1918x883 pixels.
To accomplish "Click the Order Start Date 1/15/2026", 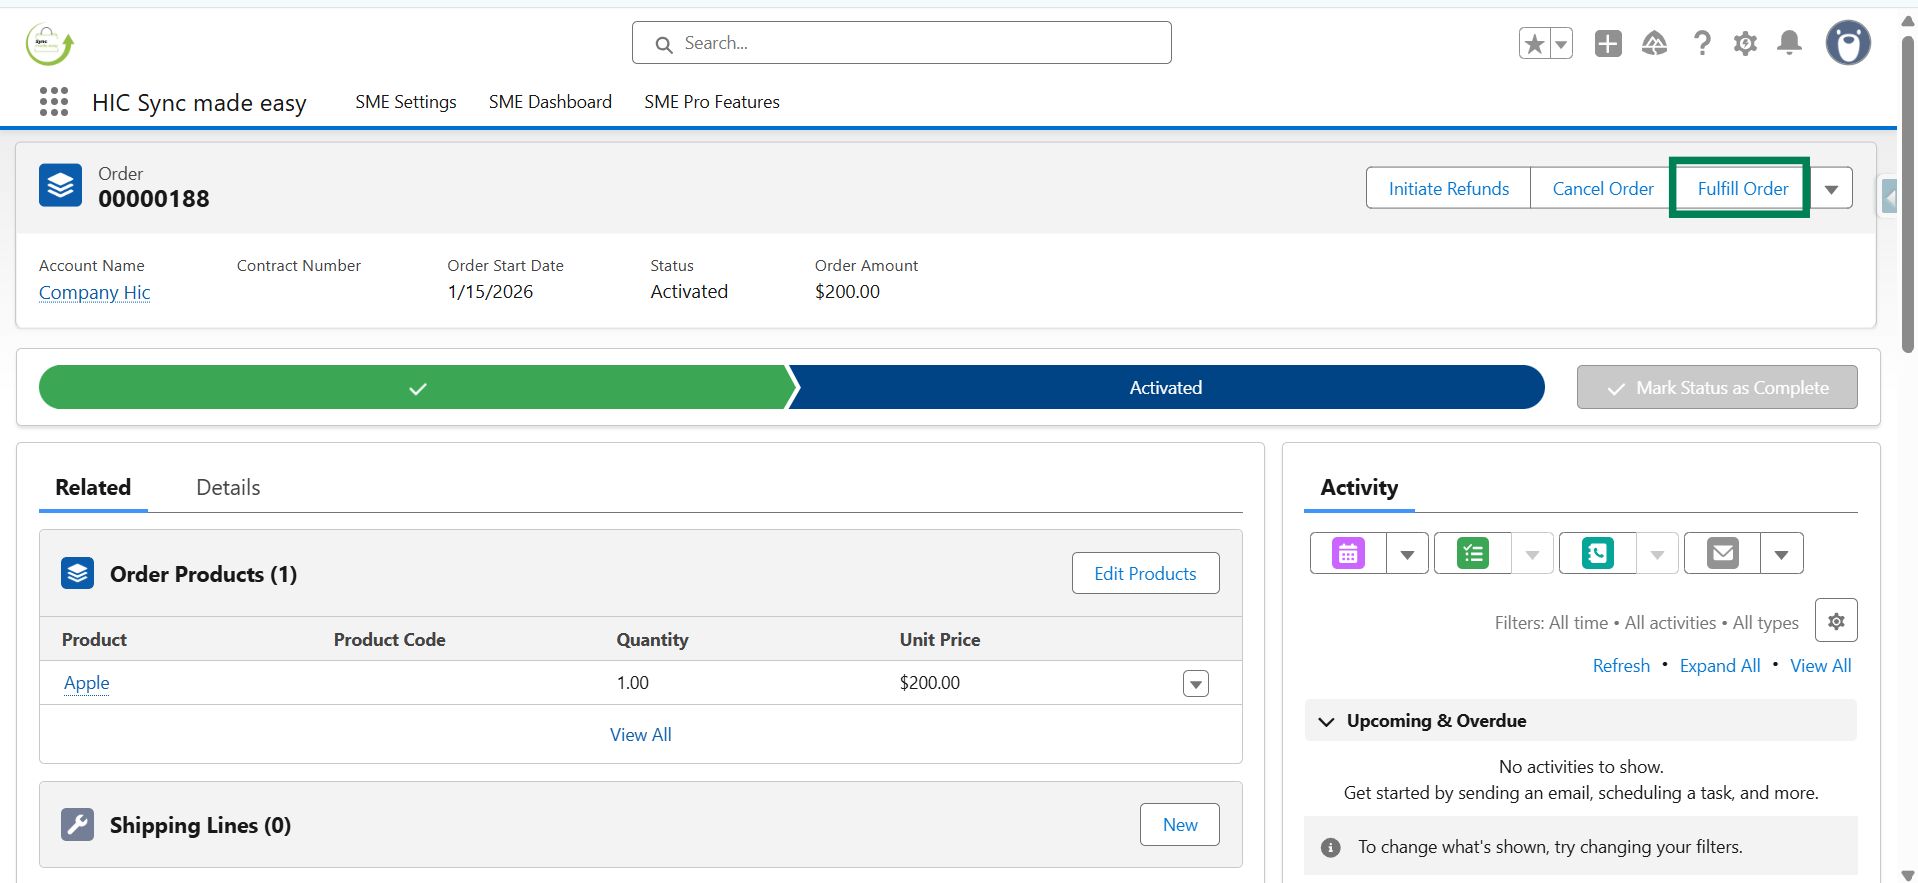I will 490,292.
